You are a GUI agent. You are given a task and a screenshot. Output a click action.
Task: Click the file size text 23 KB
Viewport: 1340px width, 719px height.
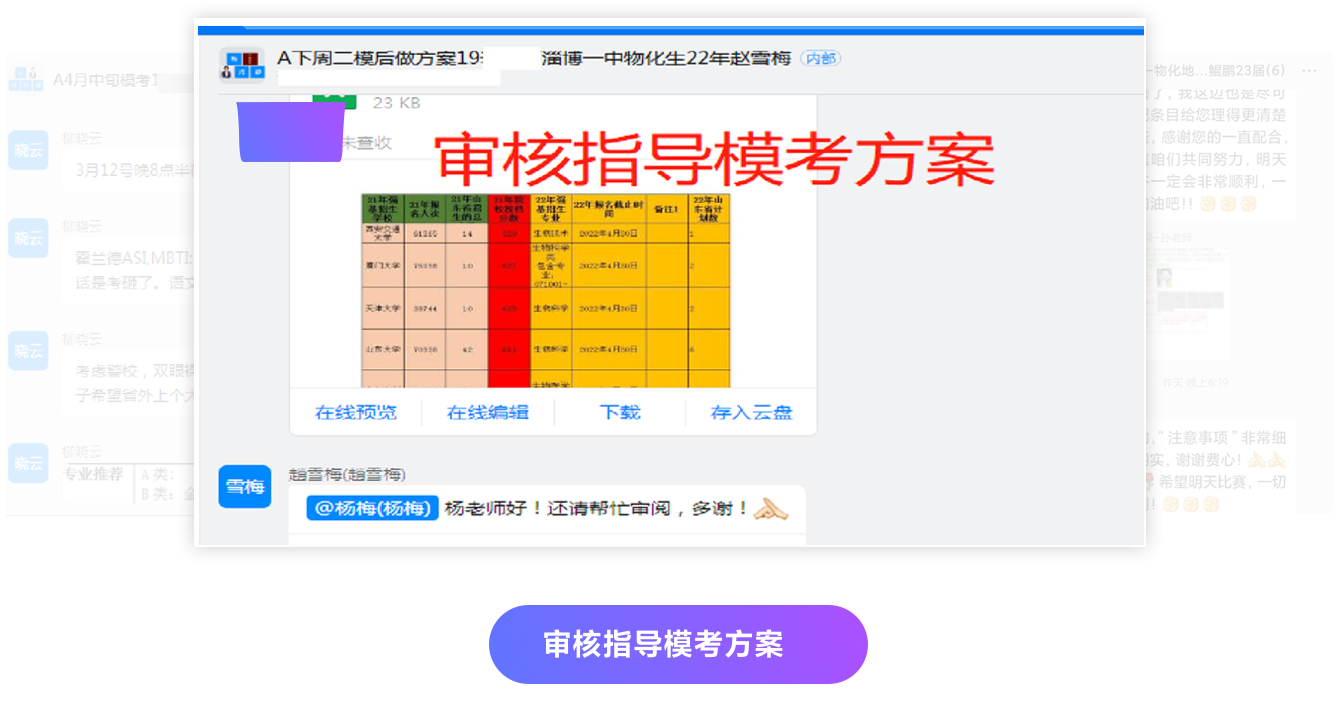pyautogui.click(x=397, y=102)
